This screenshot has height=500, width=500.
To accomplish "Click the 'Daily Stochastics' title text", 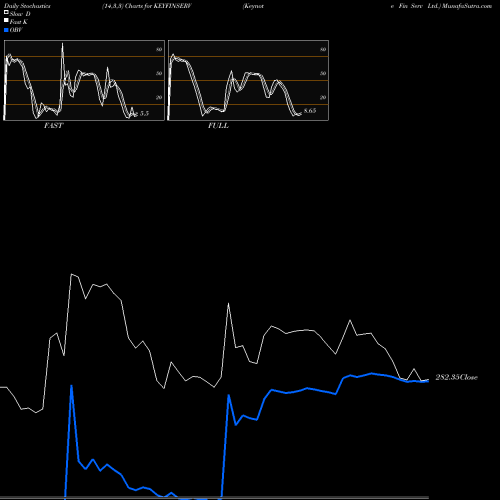I will coord(27,6).
